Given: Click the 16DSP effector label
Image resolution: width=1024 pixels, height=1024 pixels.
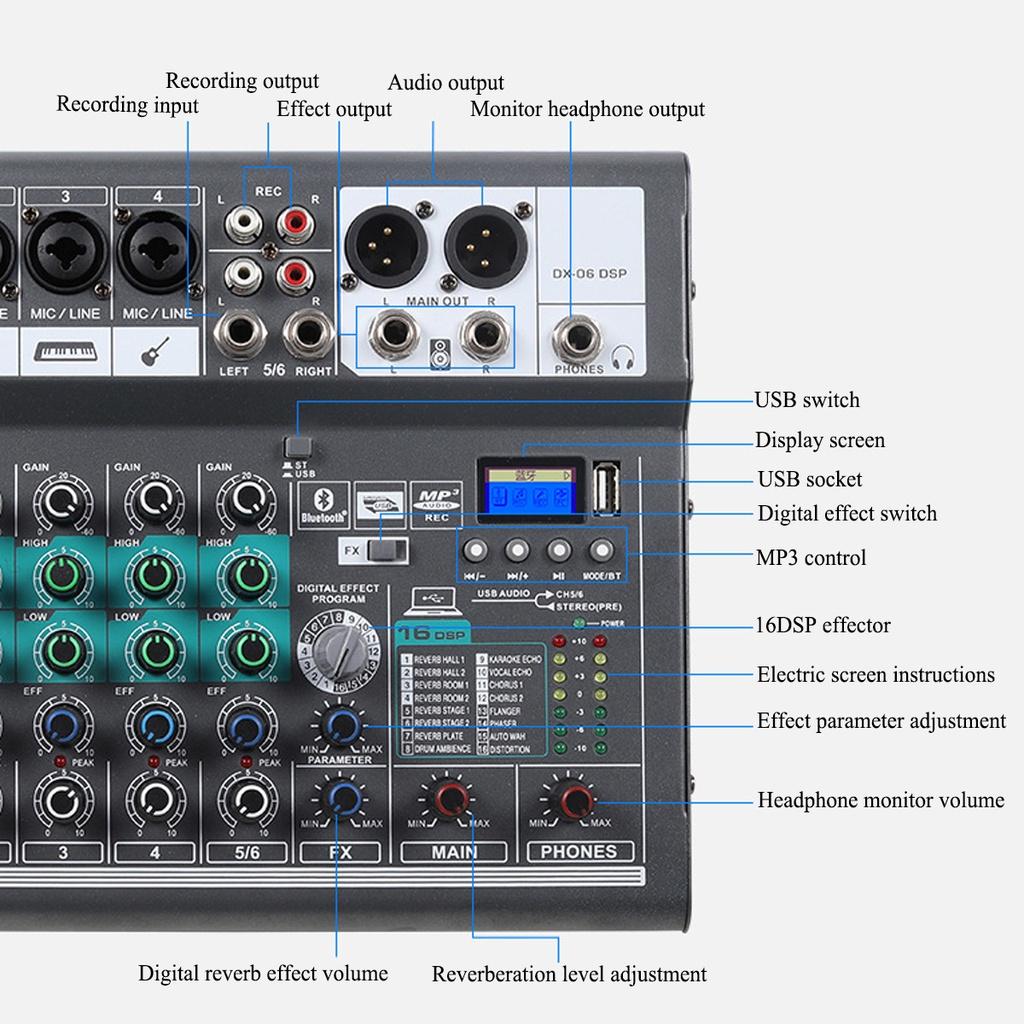Looking at the screenshot, I should 430,633.
